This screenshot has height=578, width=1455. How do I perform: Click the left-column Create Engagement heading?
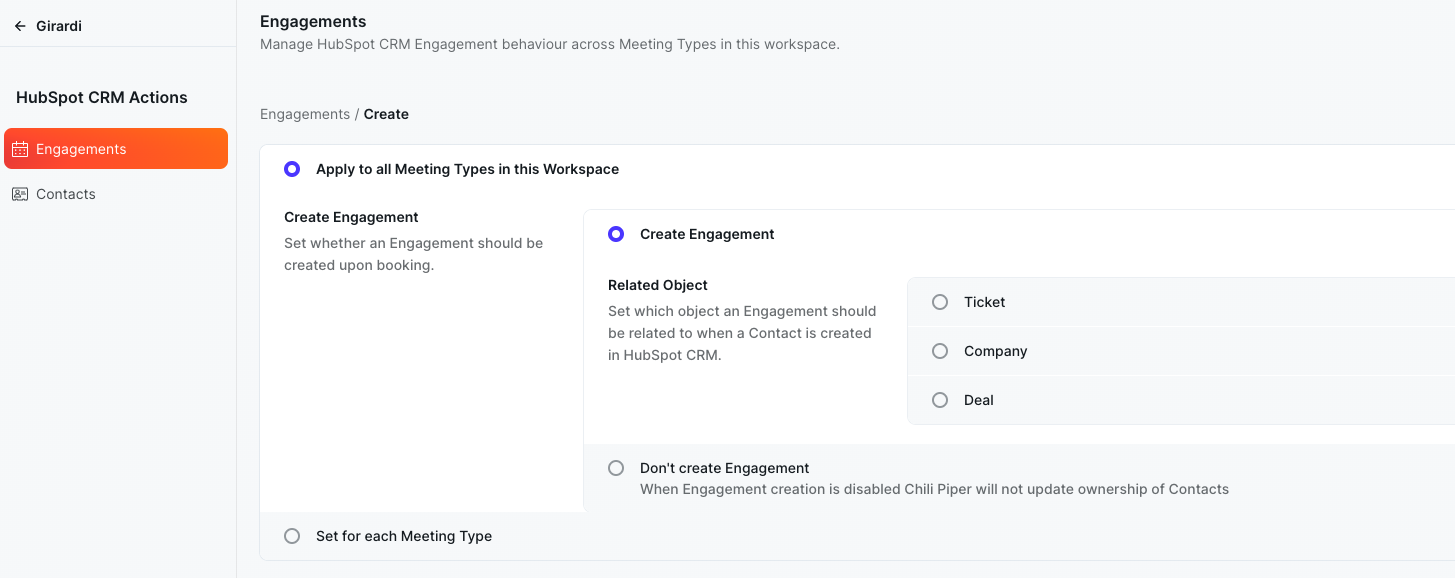[x=351, y=217]
